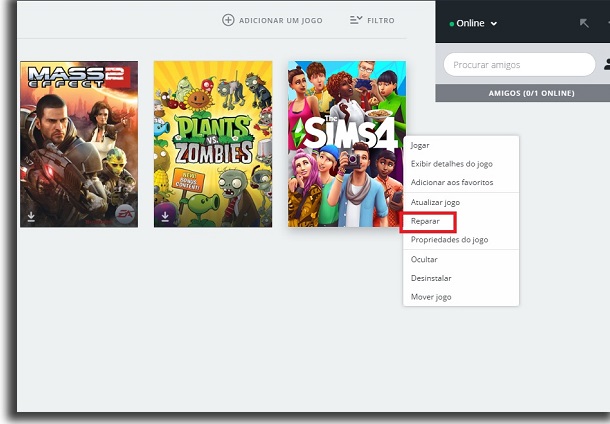Click the download icon on Plants vs. Zombies

(x=165, y=216)
